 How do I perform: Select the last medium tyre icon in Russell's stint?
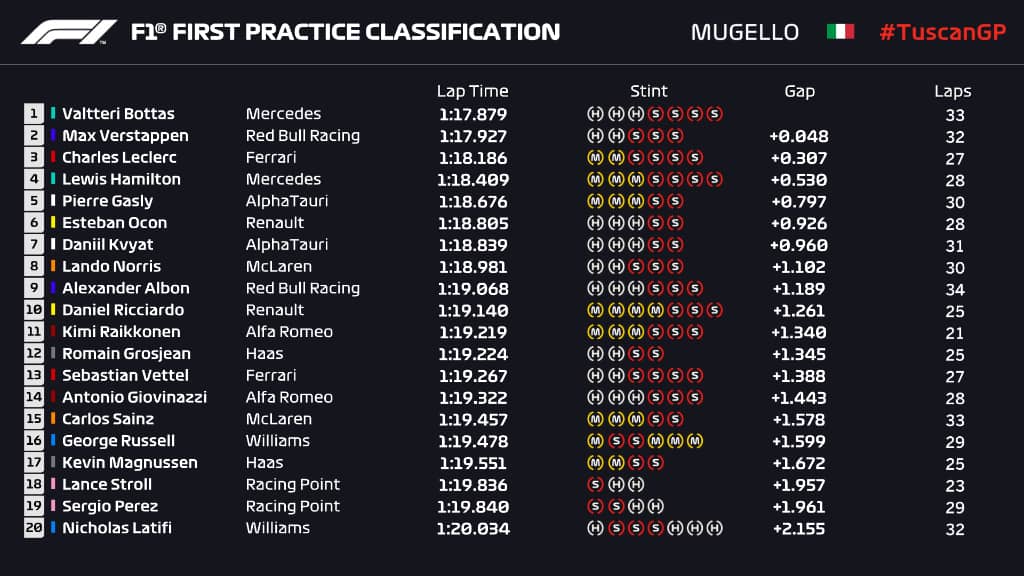[x=695, y=441]
